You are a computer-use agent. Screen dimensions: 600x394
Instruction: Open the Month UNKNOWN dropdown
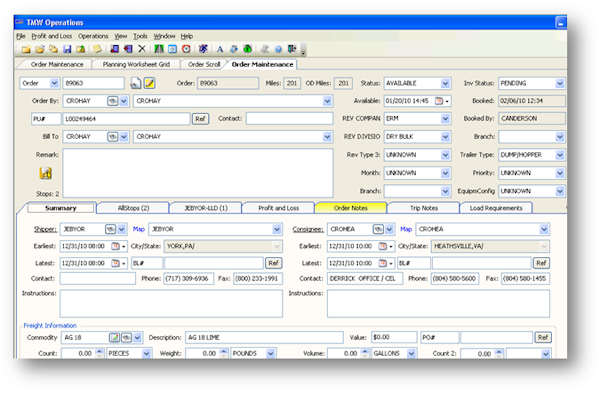pyautogui.click(x=445, y=173)
